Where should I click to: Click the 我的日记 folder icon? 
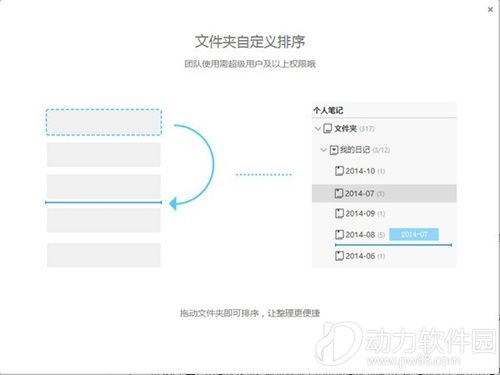pyautogui.click(x=334, y=150)
